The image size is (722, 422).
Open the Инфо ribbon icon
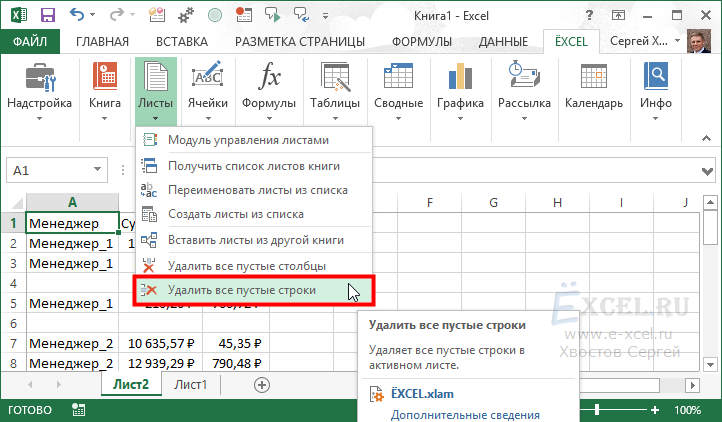(656, 76)
